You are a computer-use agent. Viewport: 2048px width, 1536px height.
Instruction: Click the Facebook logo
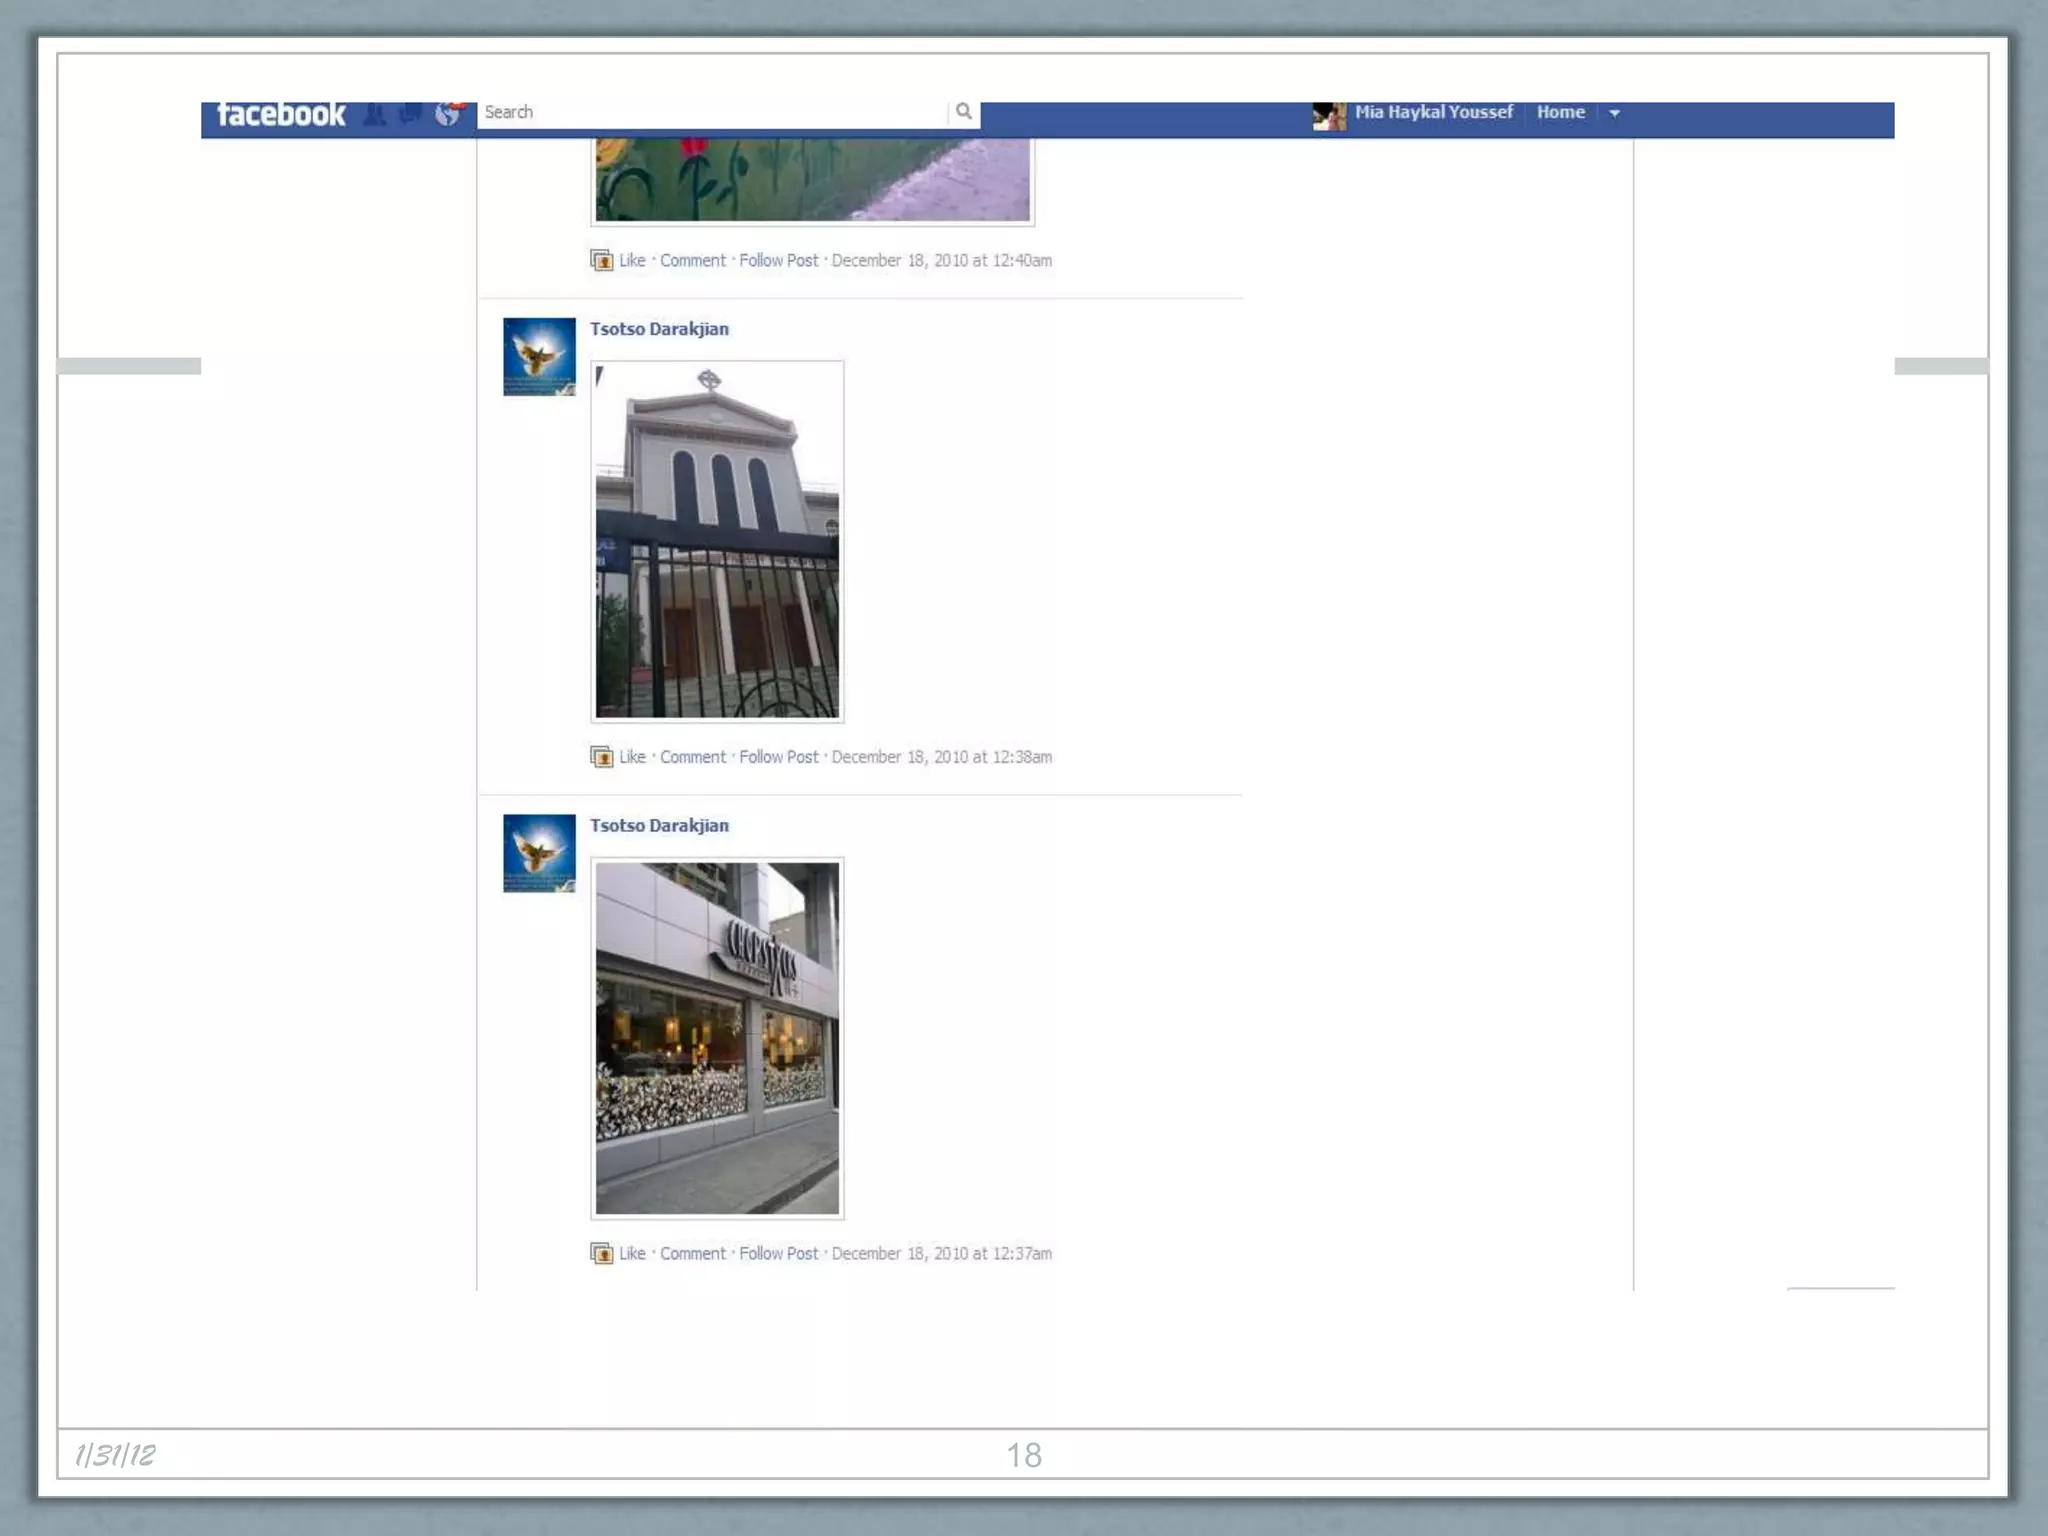[281, 114]
